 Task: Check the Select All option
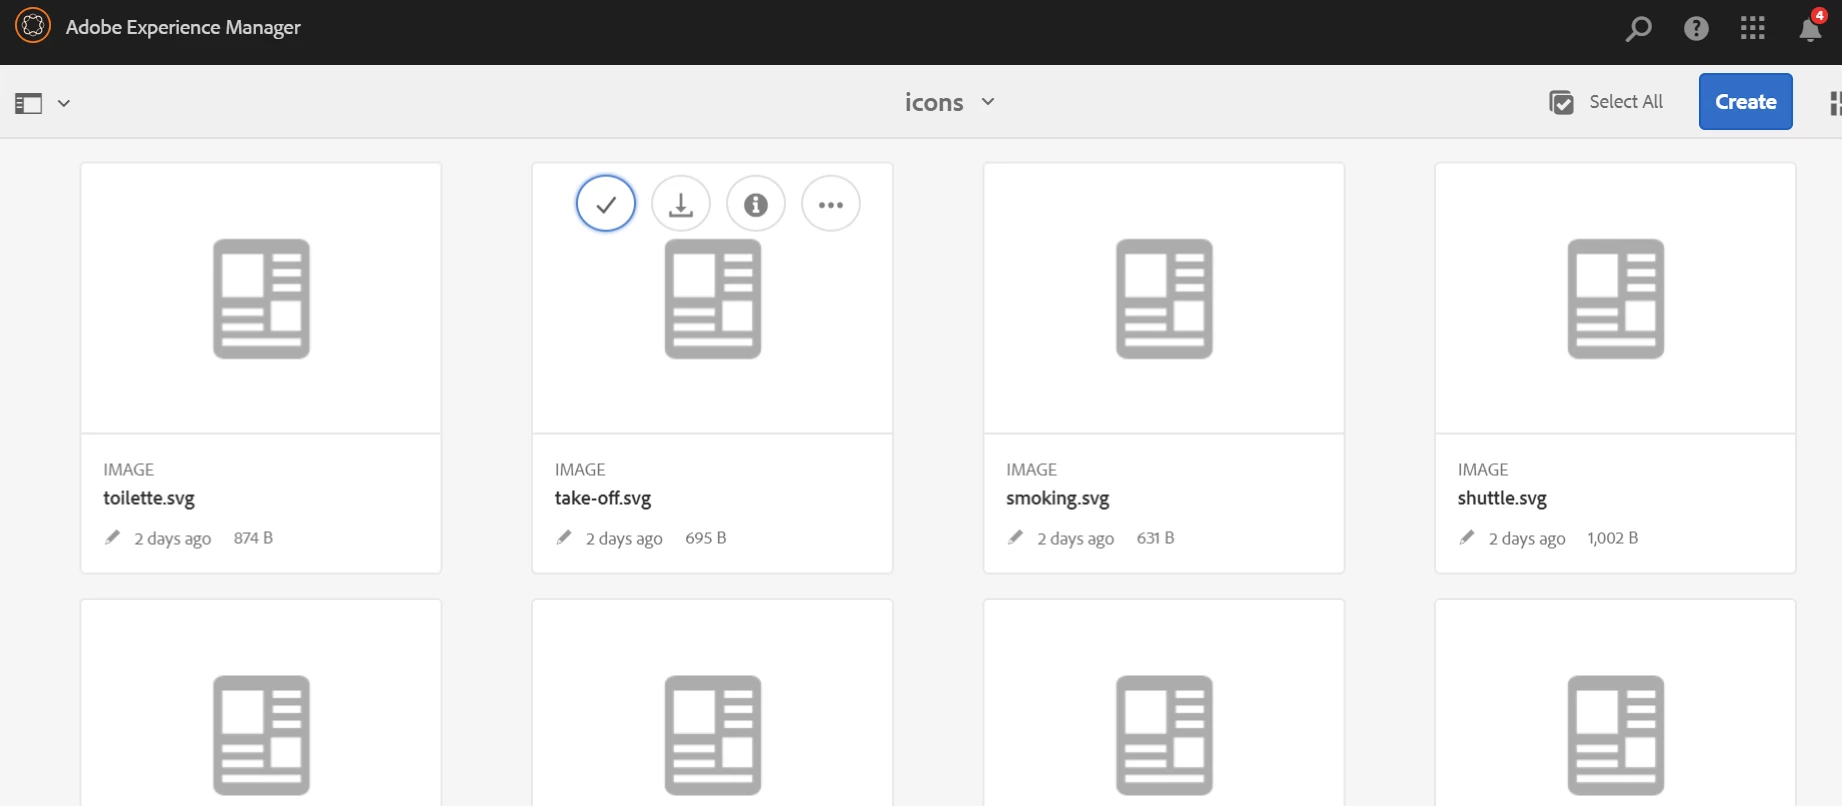1606,102
